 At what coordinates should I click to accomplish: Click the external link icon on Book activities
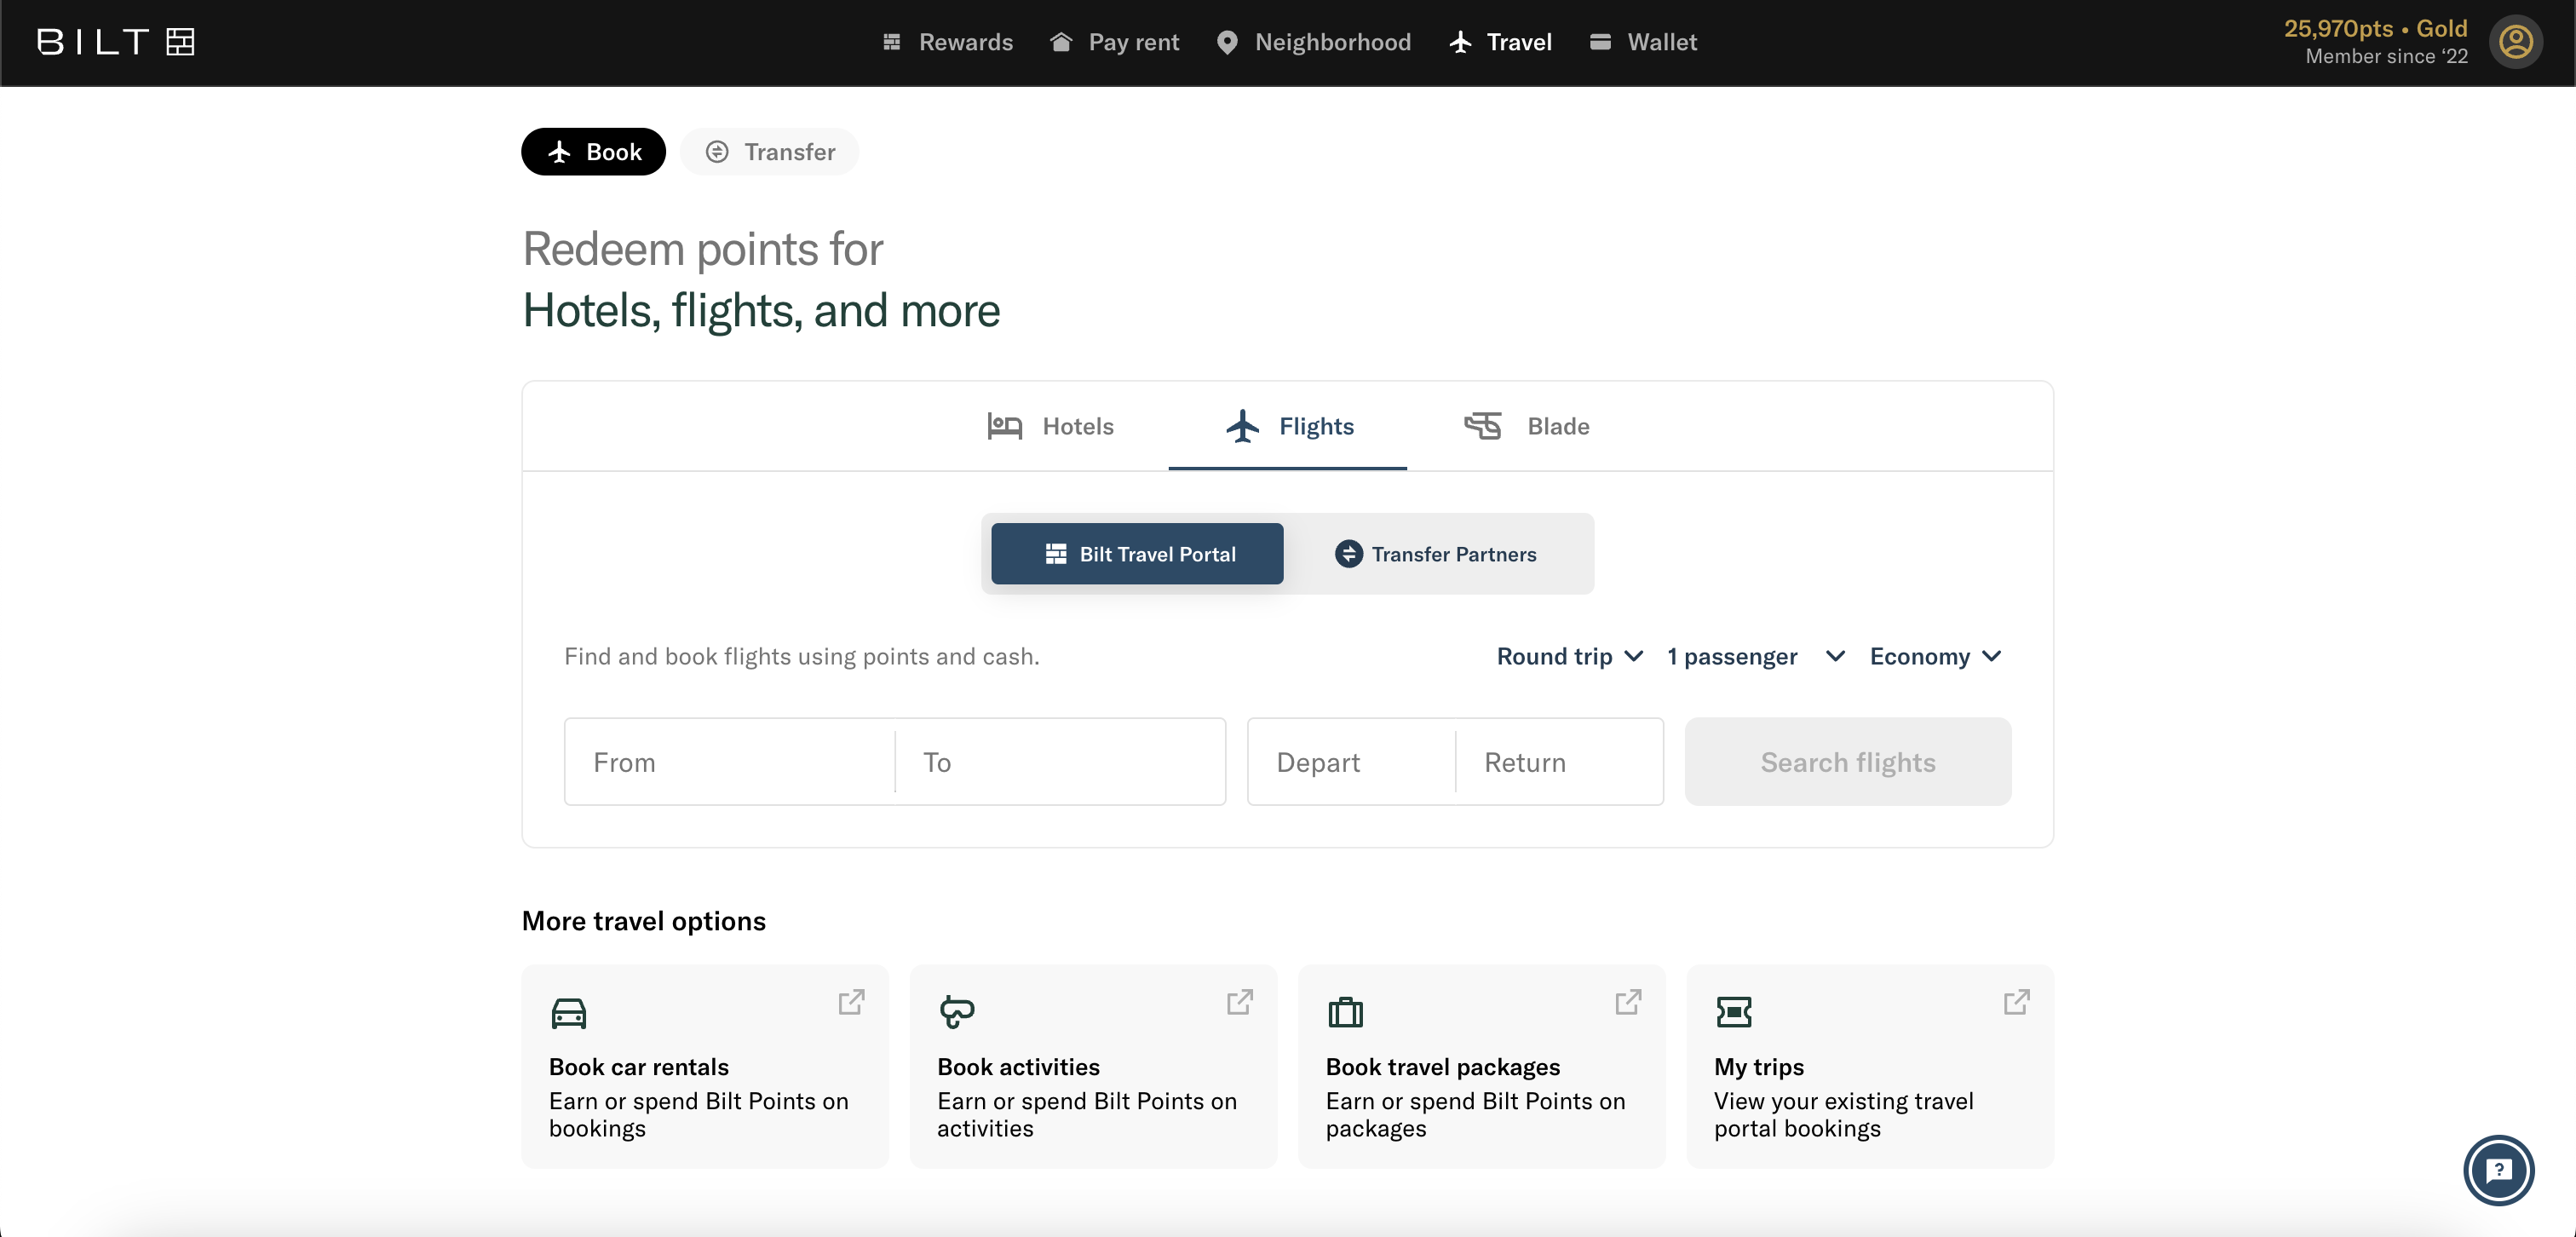click(1240, 1001)
